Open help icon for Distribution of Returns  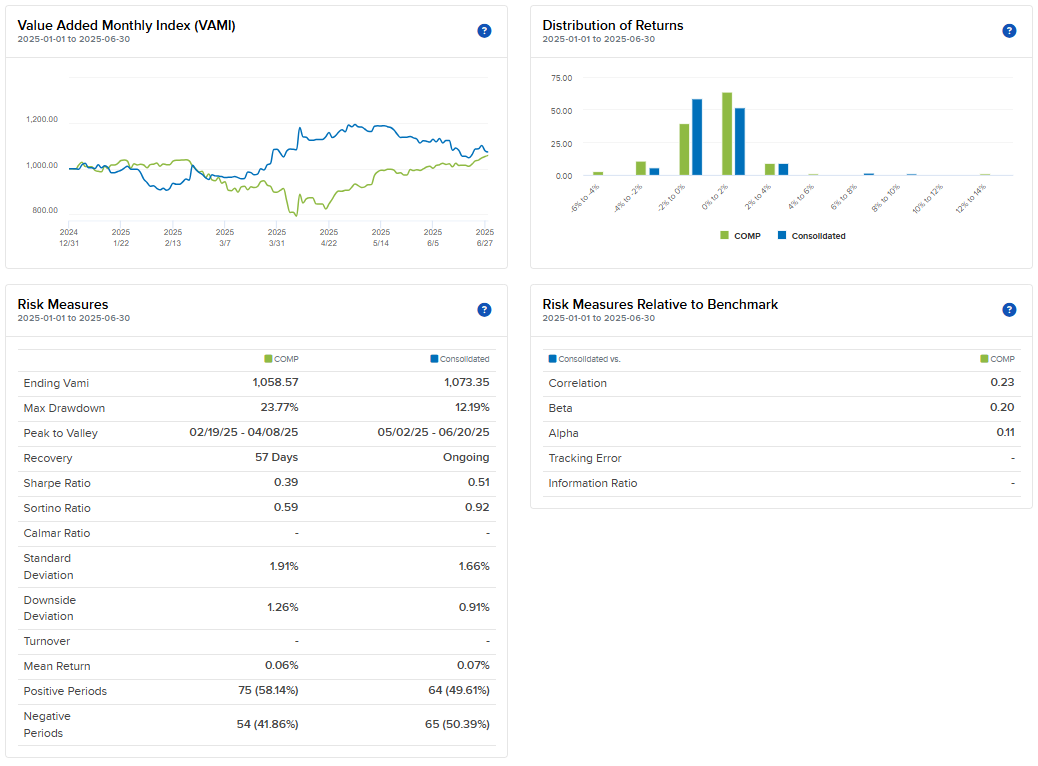click(x=1009, y=31)
